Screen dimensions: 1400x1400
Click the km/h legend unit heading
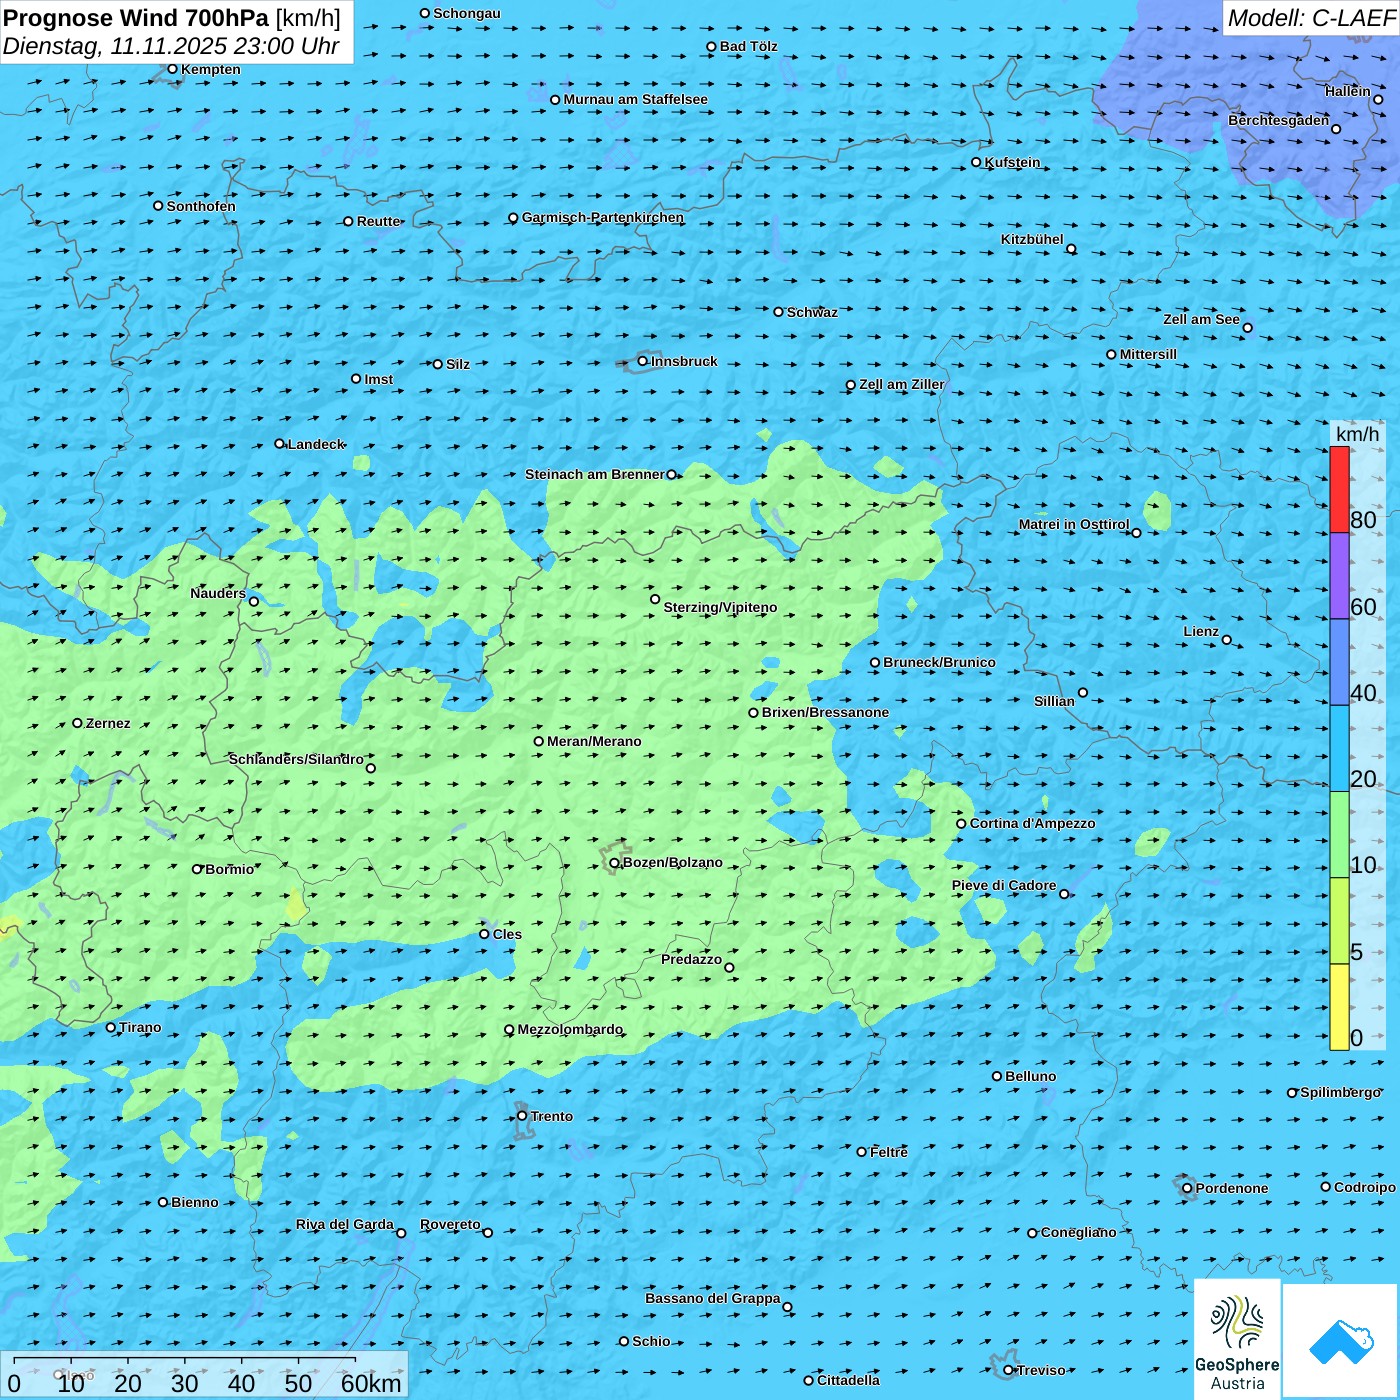point(1357,434)
